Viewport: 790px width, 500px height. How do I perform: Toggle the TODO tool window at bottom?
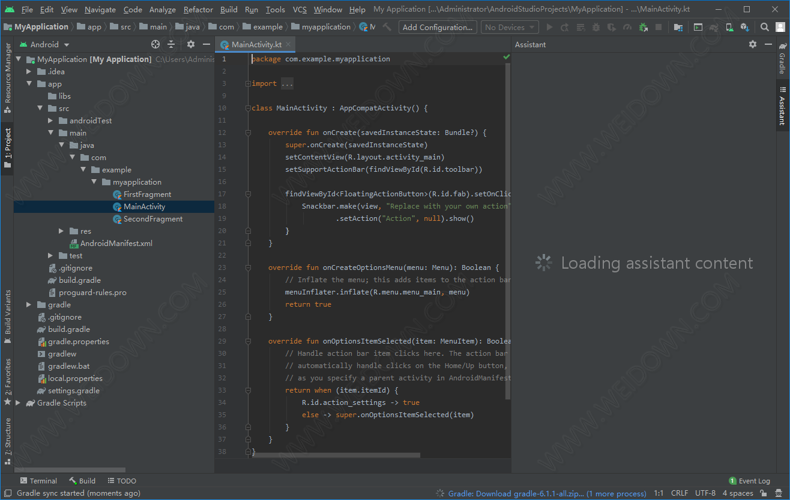click(x=122, y=481)
